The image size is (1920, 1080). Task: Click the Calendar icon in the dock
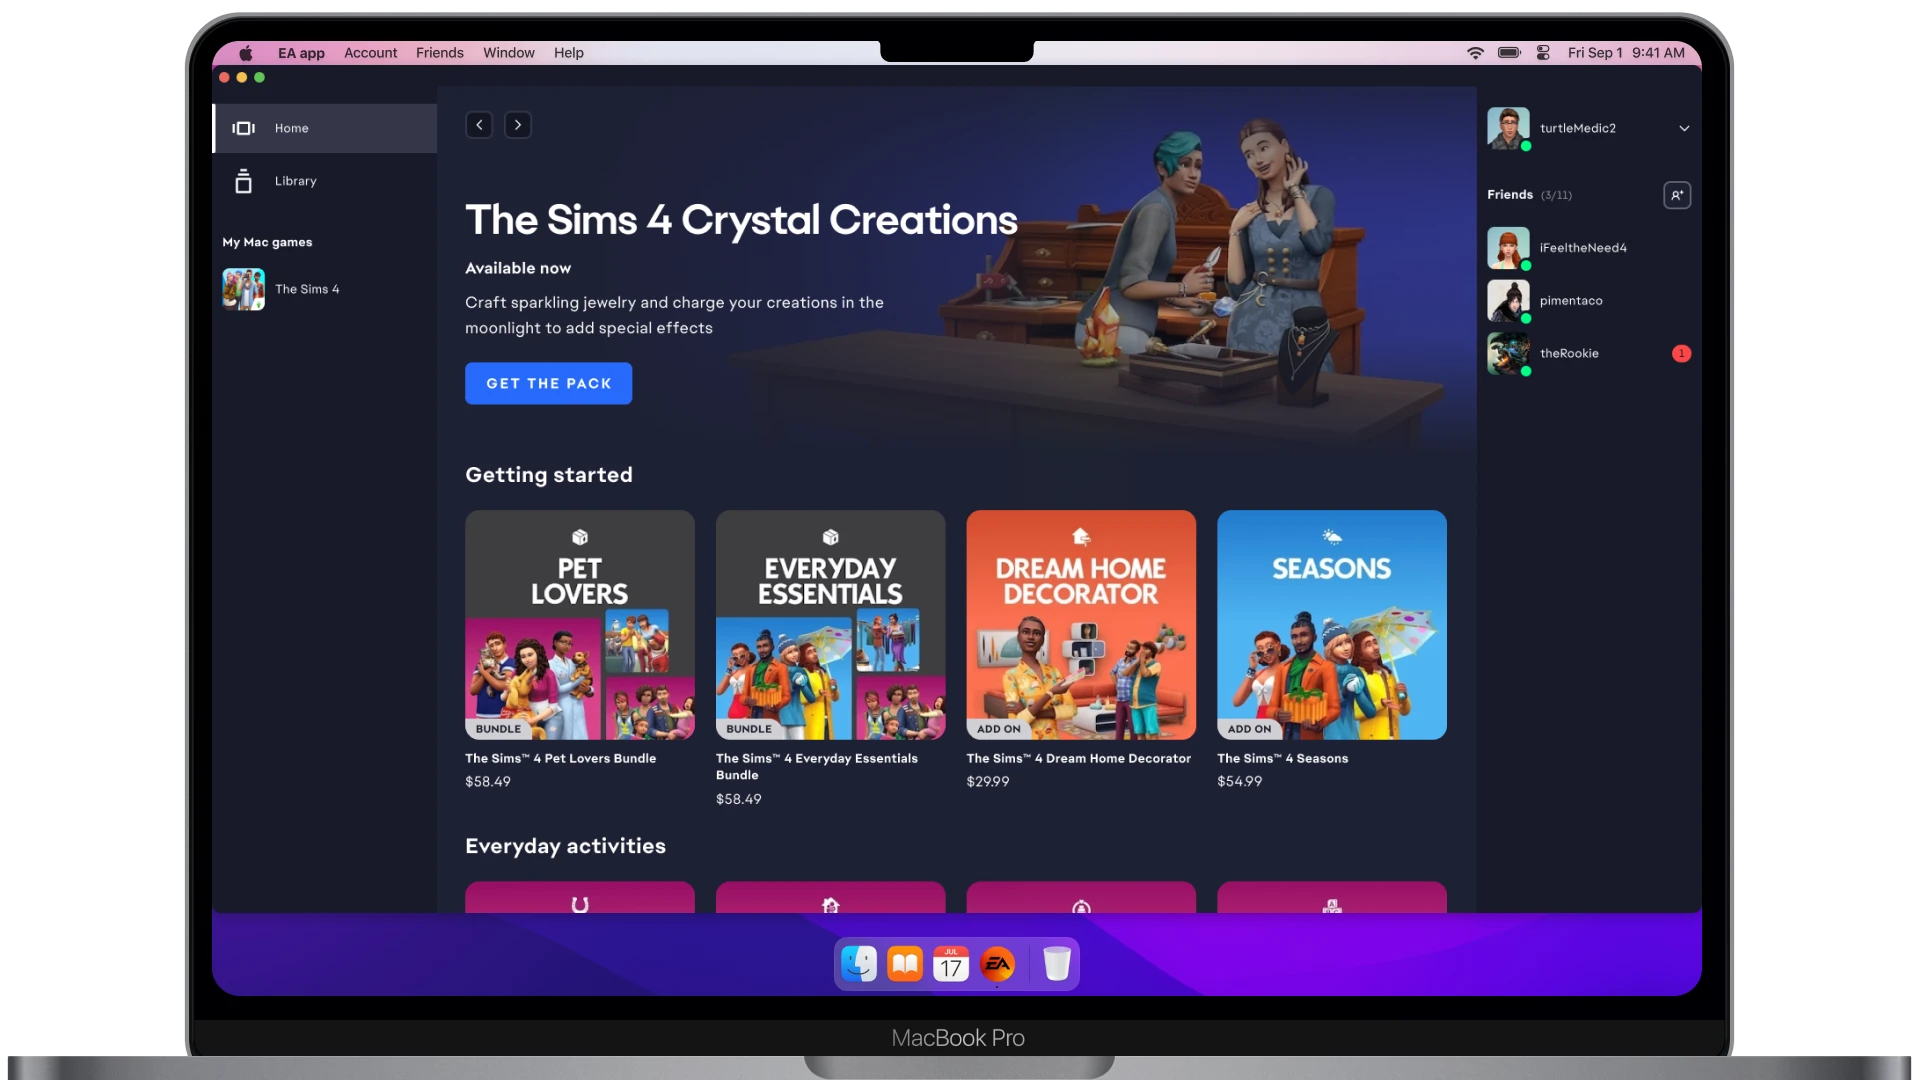point(951,964)
